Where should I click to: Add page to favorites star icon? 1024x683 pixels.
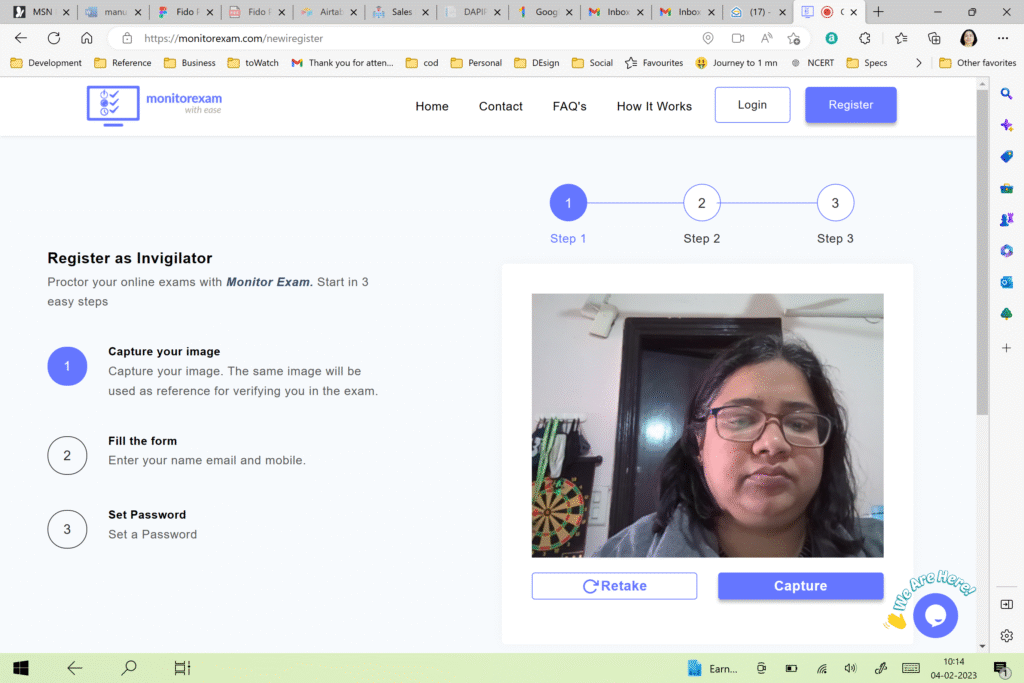[794, 38]
